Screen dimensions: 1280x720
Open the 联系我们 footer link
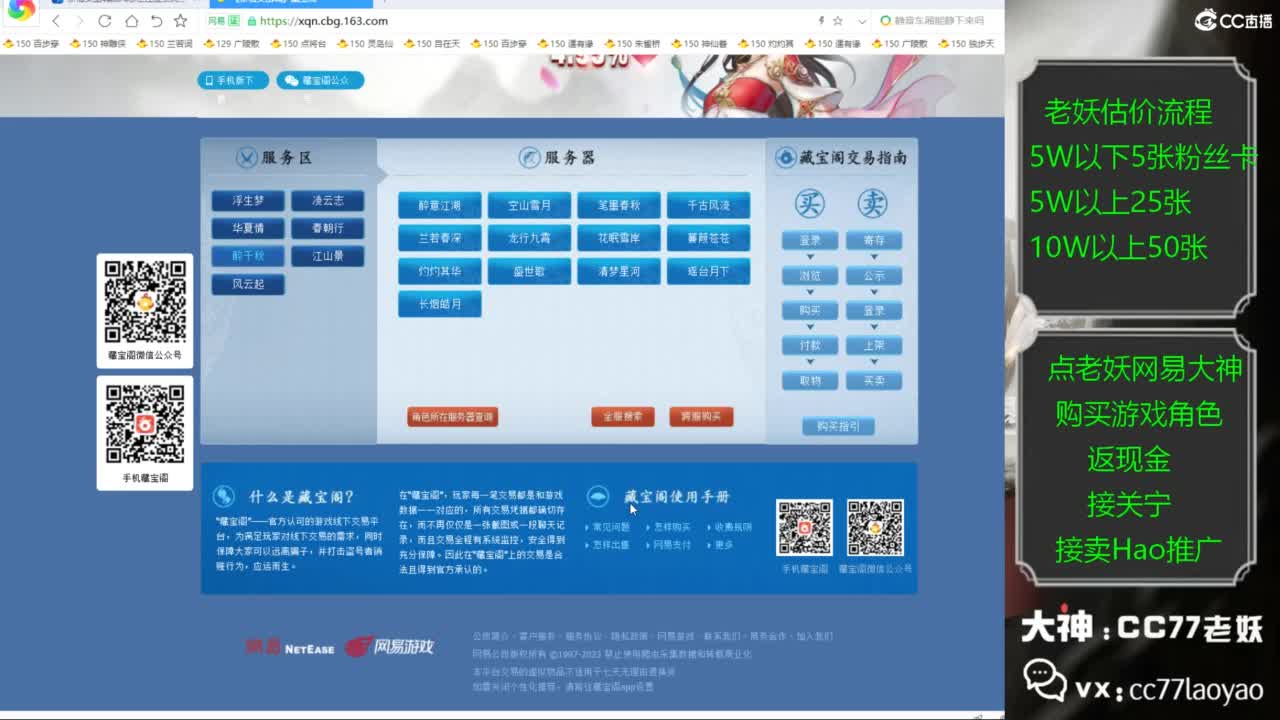pyautogui.click(x=722, y=636)
